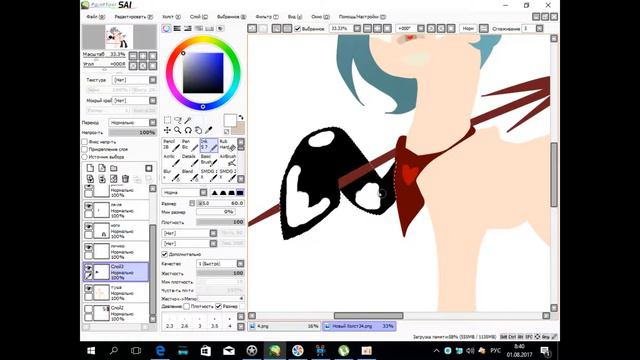
Task: Show the HSV slider panel
Action: pos(188,28)
